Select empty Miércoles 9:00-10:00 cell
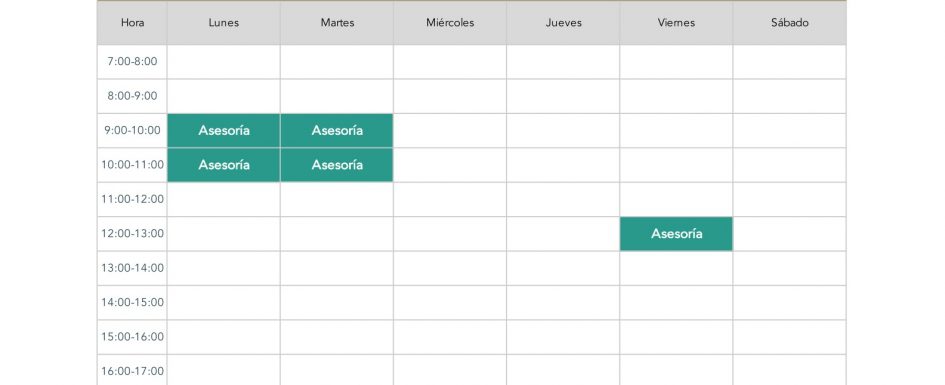 [x=450, y=131]
